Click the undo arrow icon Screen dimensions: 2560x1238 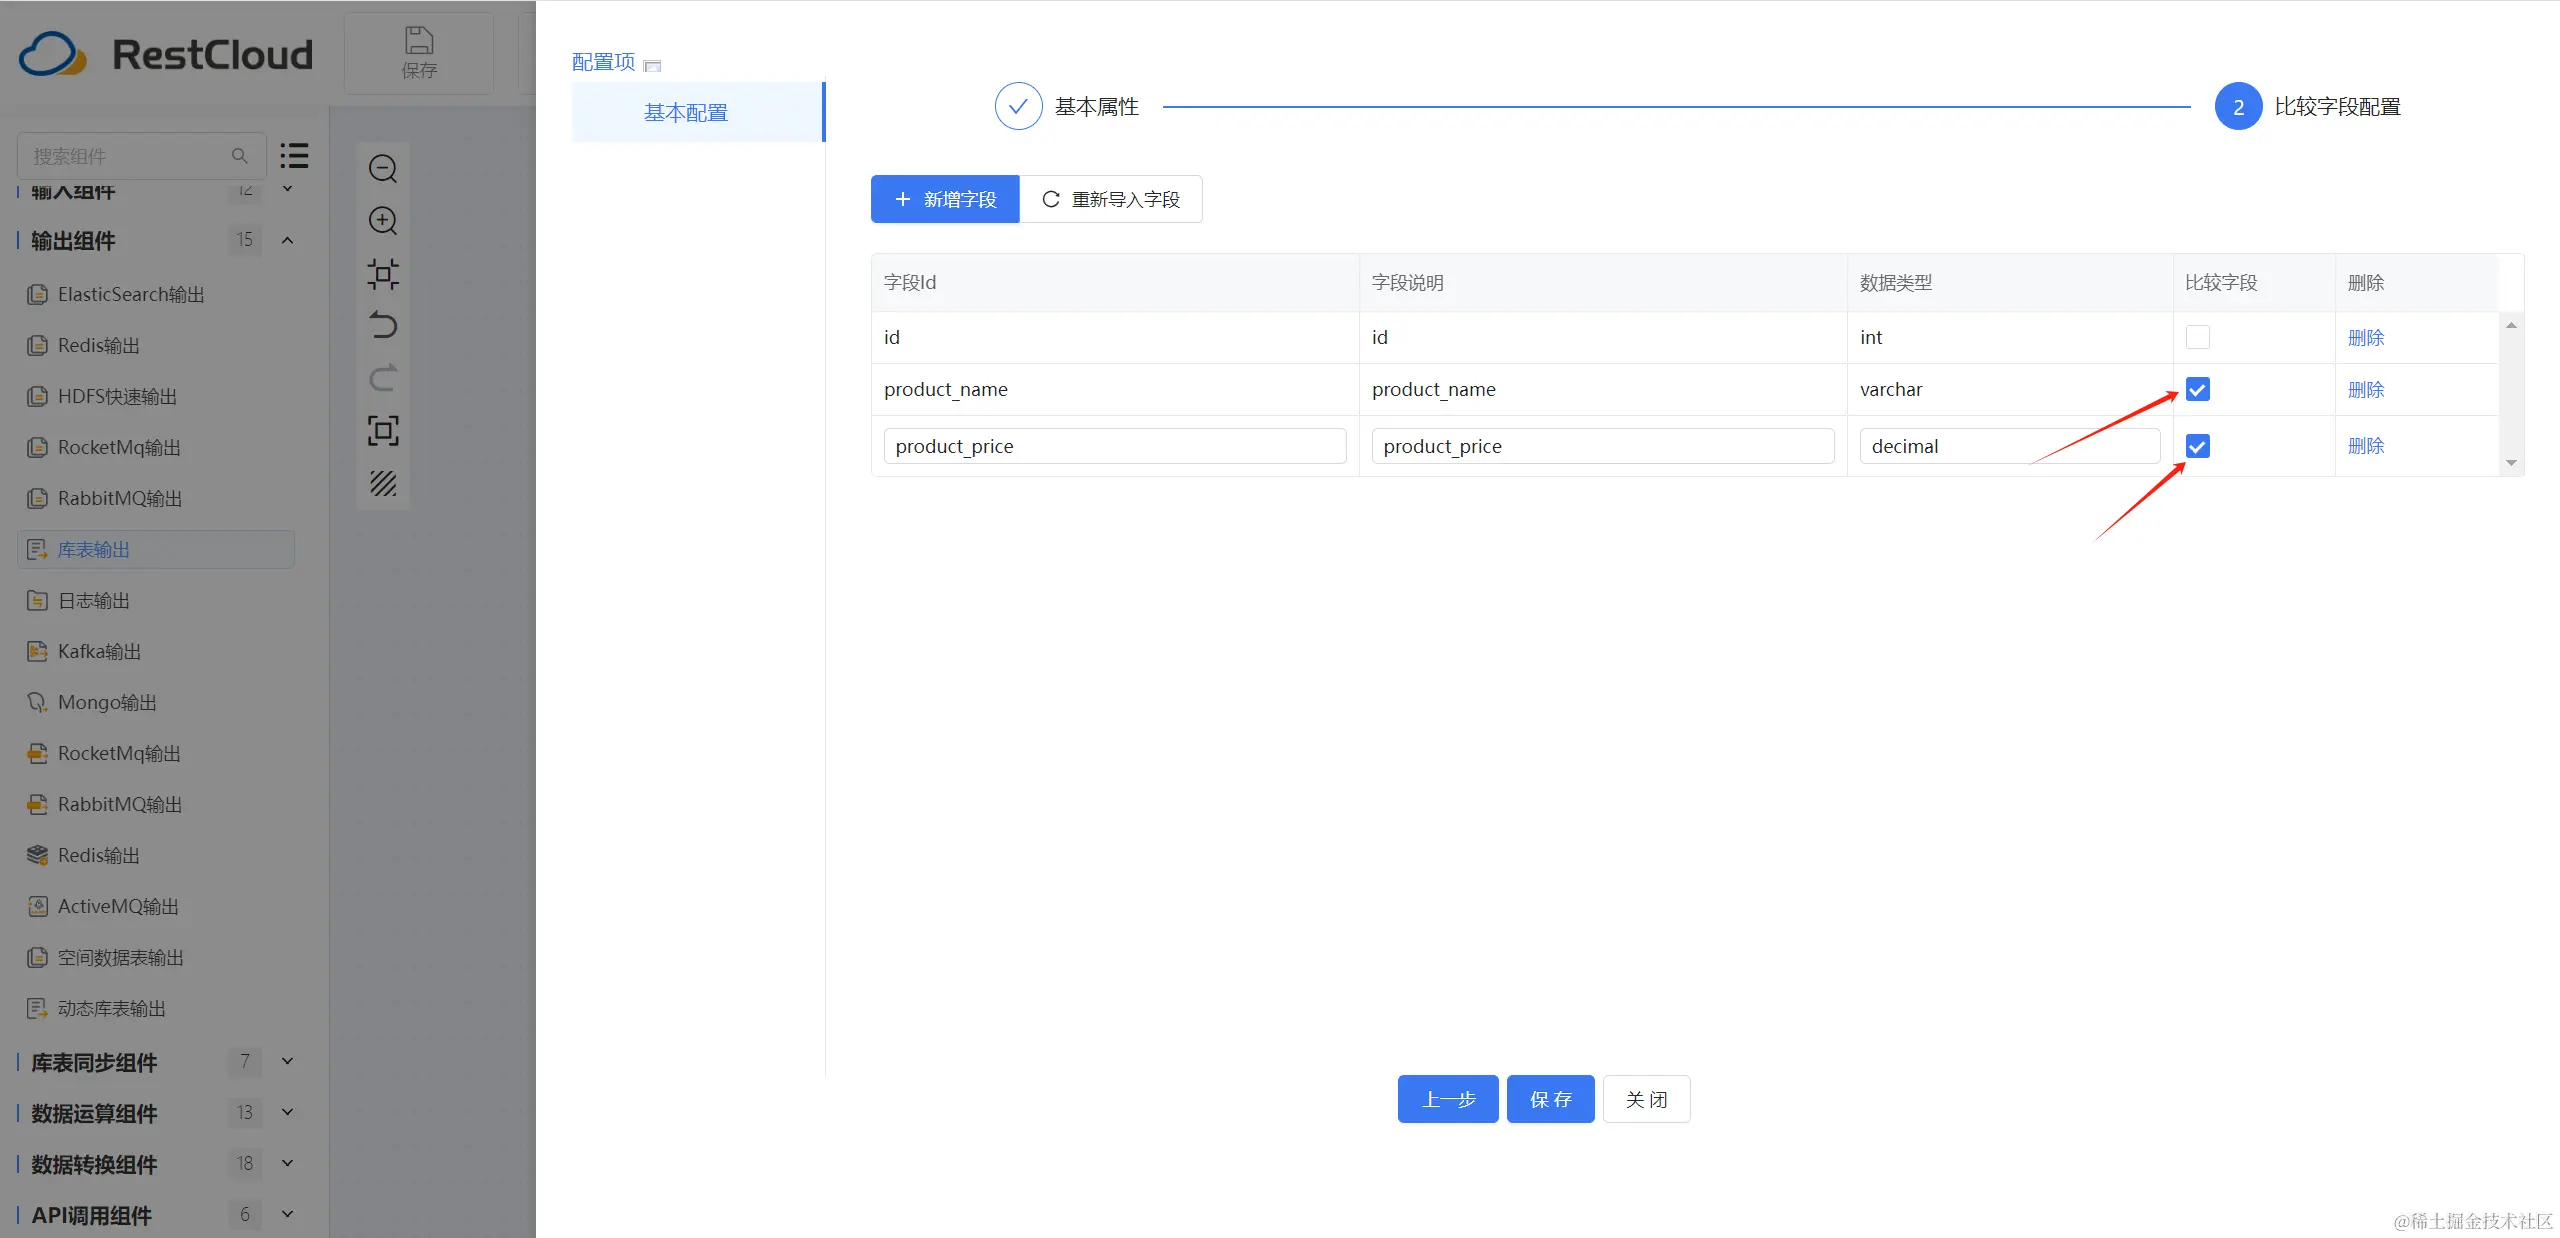[383, 326]
